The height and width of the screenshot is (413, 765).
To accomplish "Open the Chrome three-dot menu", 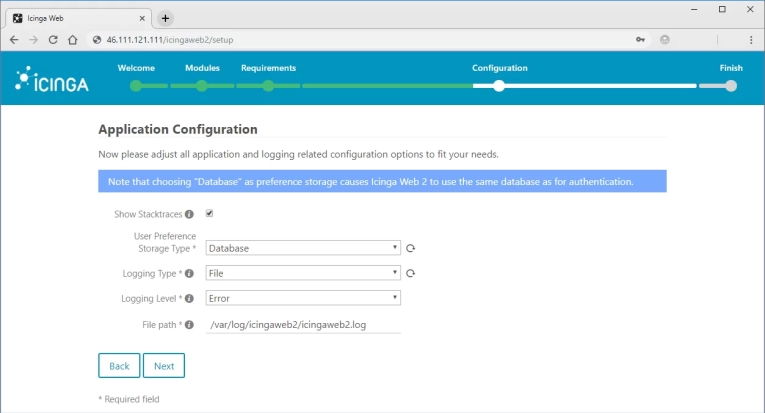I will click(x=750, y=39).
